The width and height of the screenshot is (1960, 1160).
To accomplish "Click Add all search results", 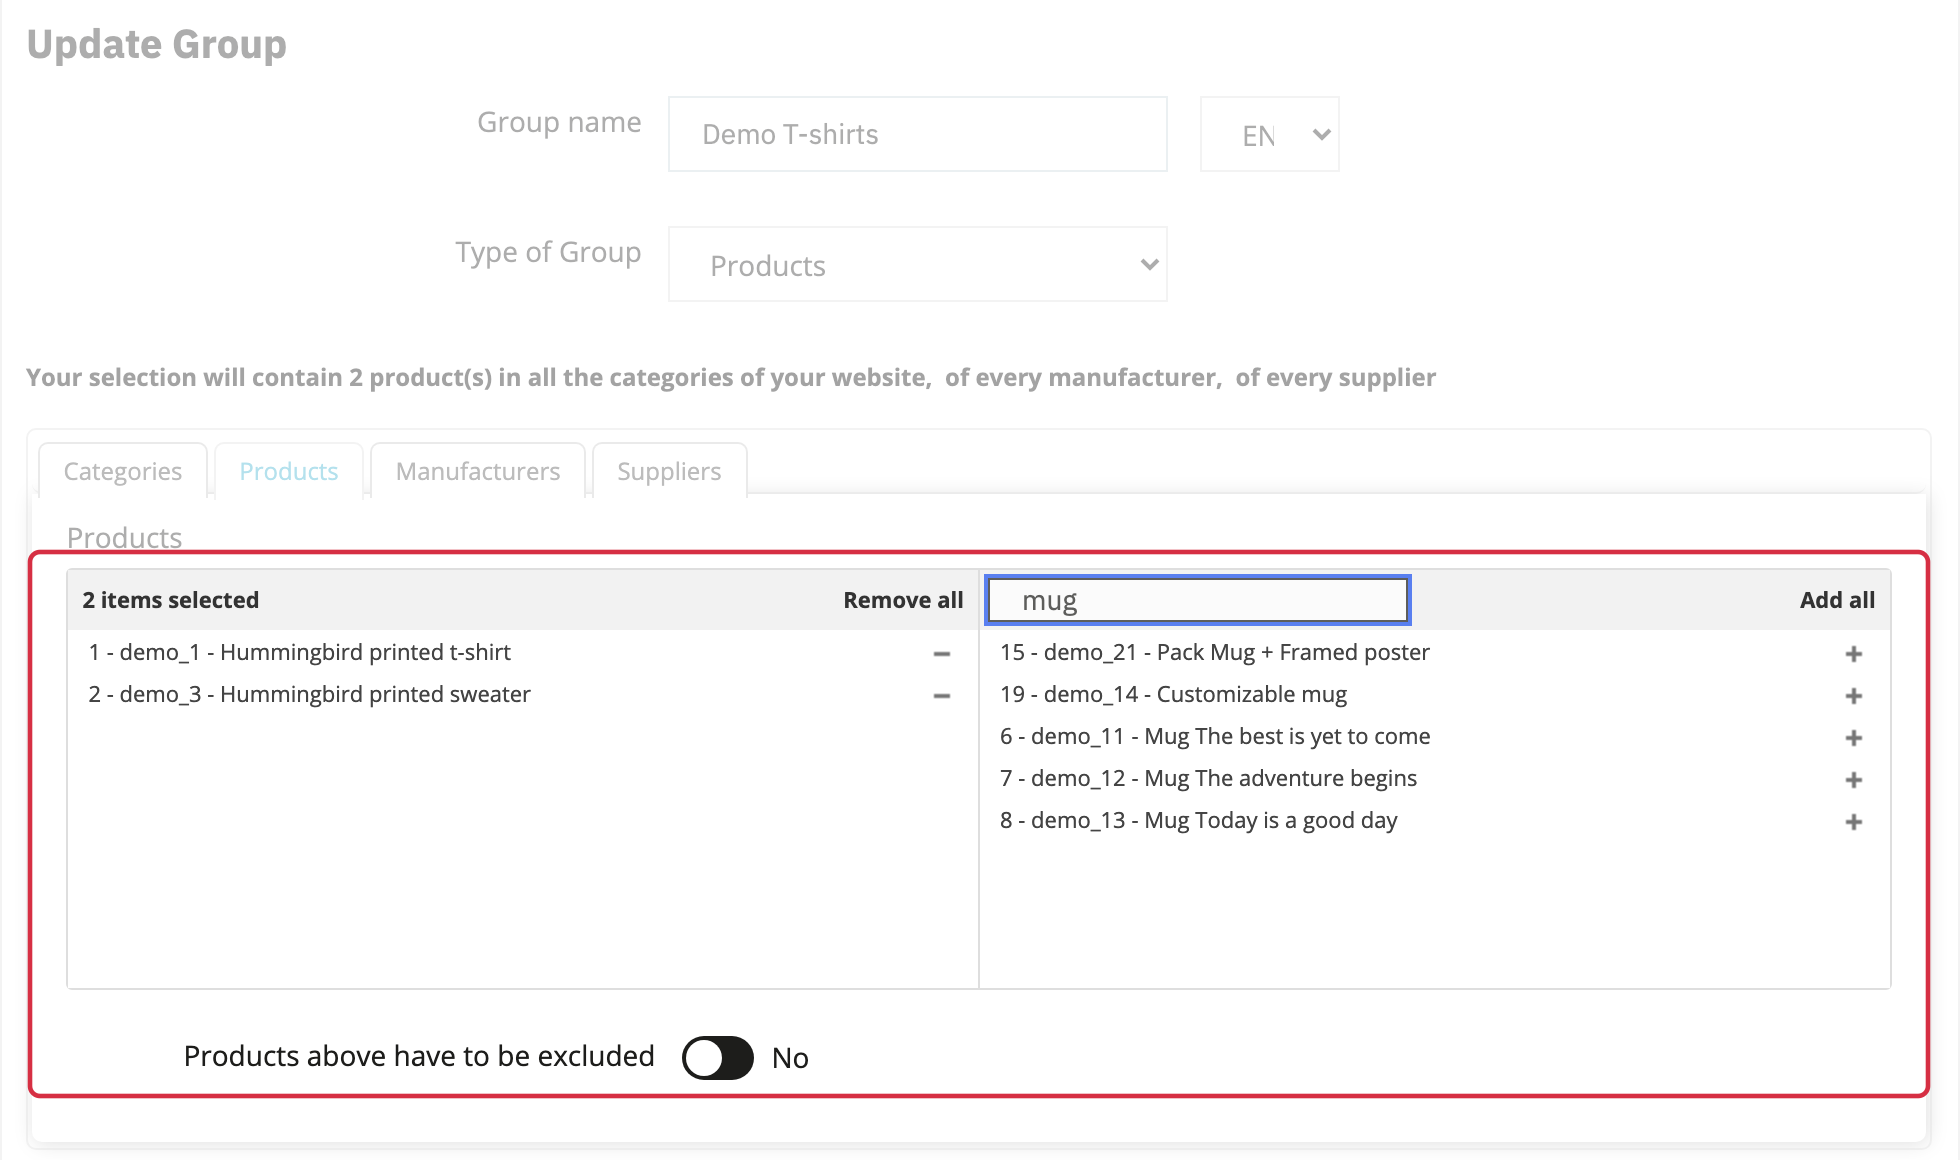I will (x=1837, y=600).
